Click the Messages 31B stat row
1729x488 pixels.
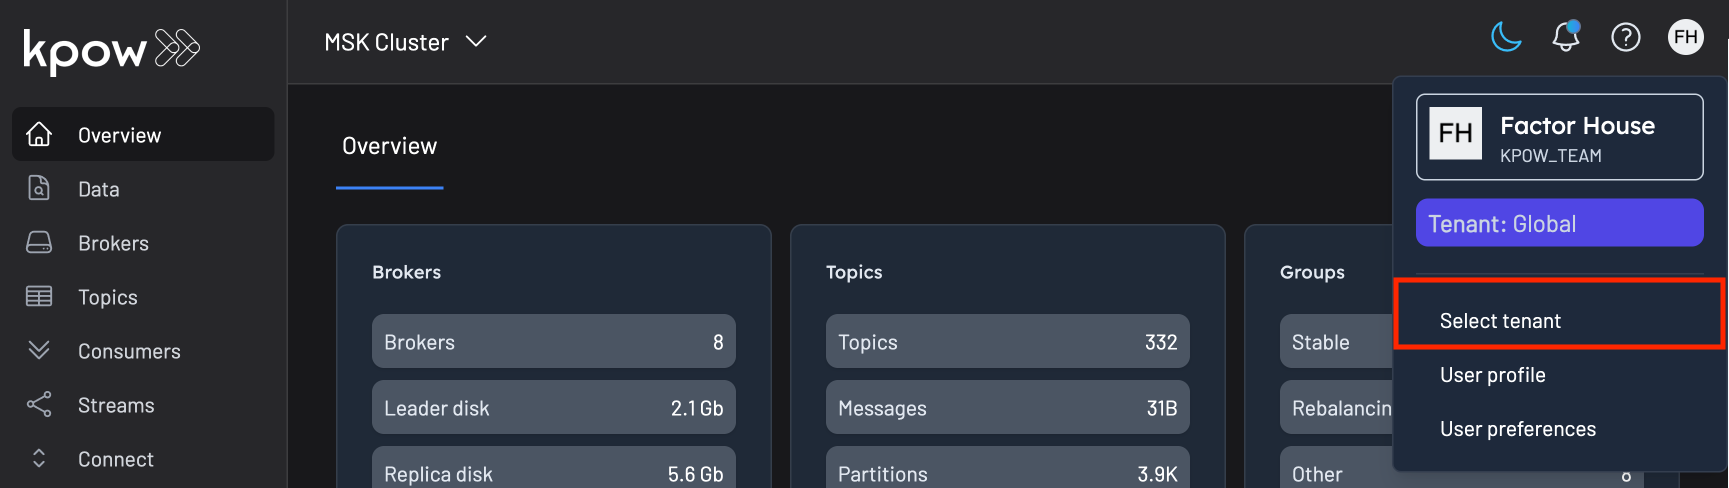click(1007, 408)
